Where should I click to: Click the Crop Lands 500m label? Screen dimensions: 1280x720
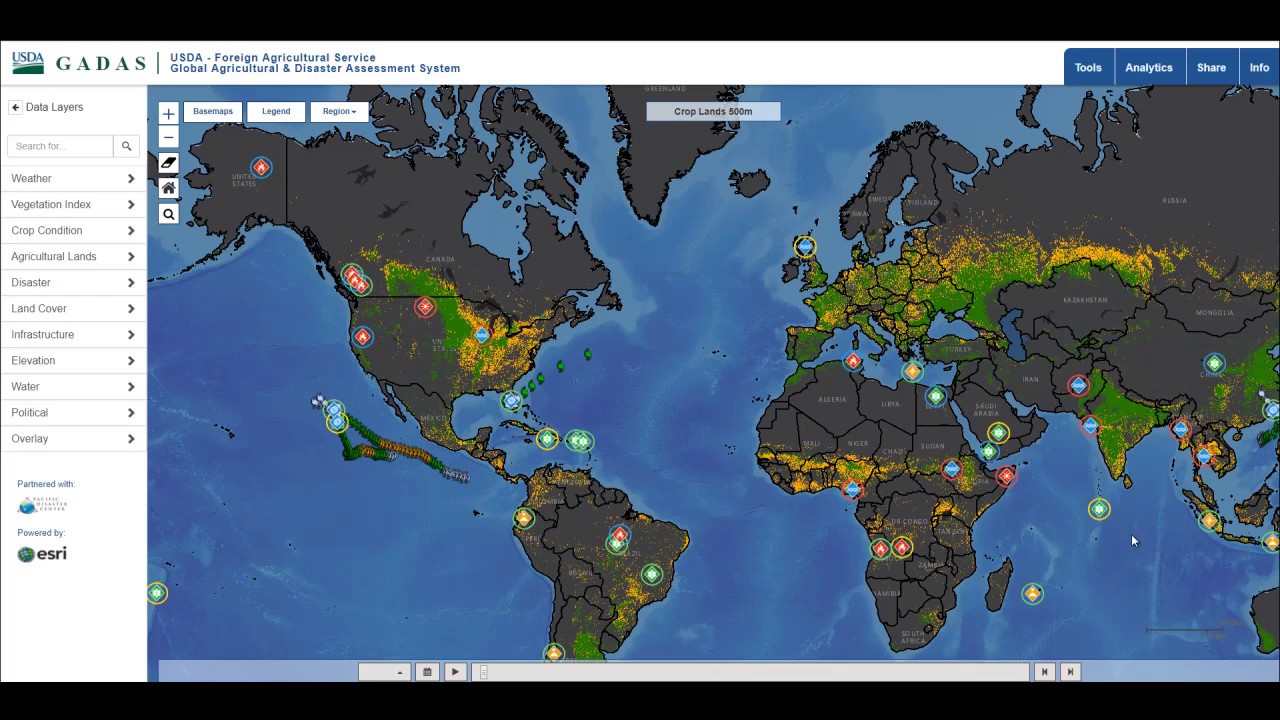[713, 111]
